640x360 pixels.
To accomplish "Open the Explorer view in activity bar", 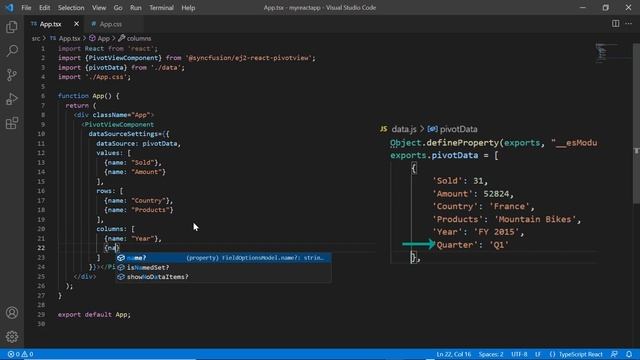I will pyautogui.click(x=12, y=27).
